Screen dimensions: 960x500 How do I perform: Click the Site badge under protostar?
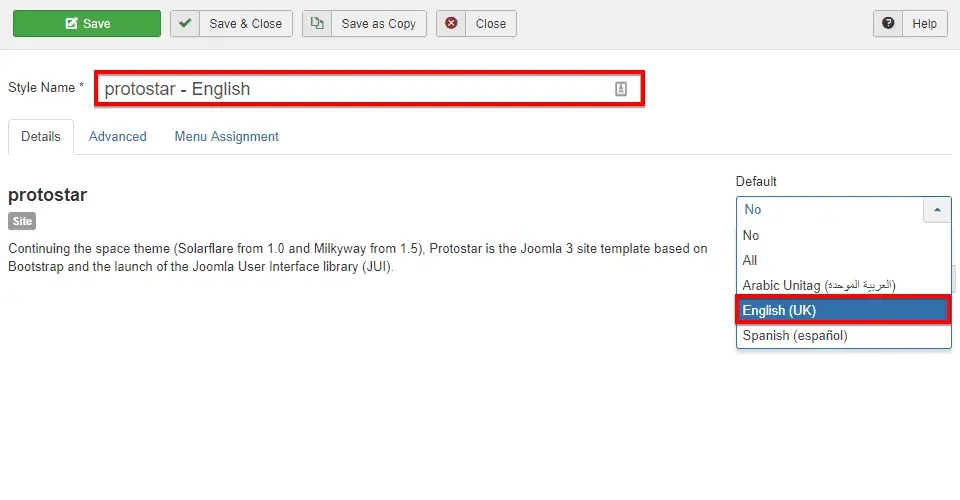coord(22,221)
